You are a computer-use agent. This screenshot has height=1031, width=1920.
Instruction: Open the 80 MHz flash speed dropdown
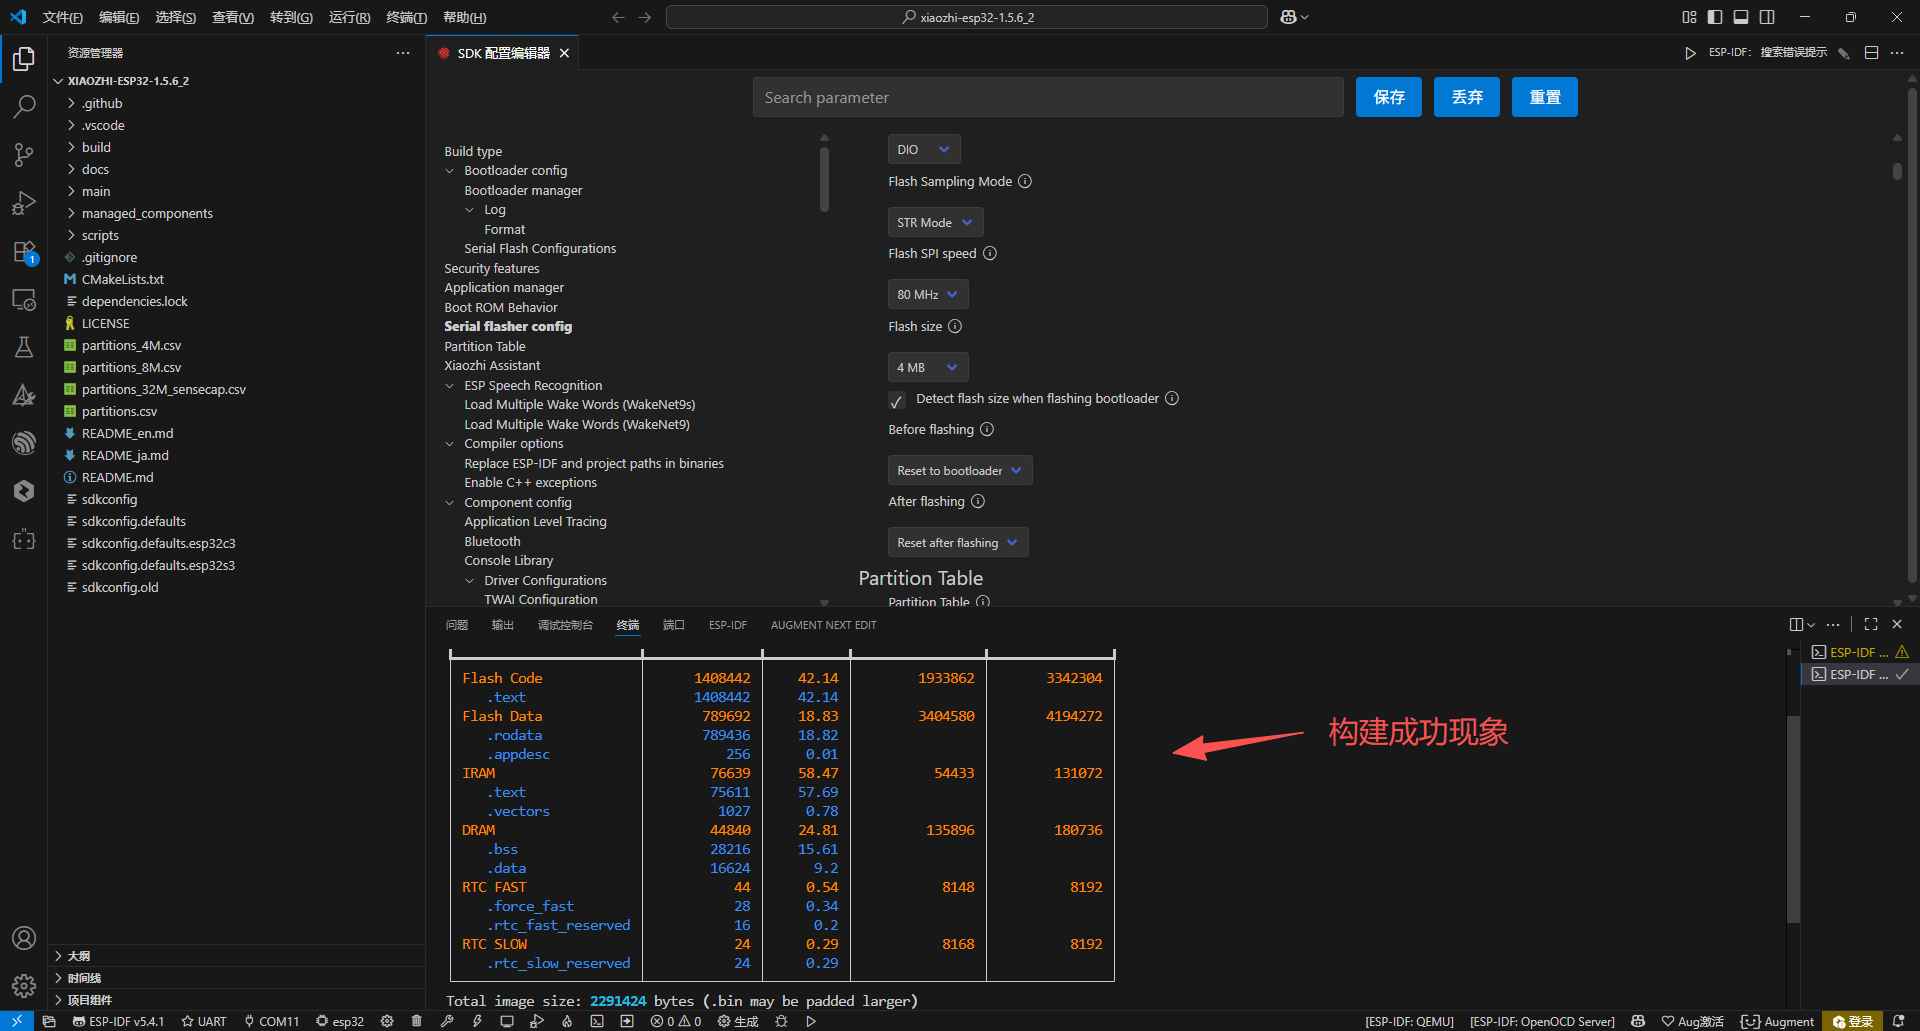coord(928,294)
